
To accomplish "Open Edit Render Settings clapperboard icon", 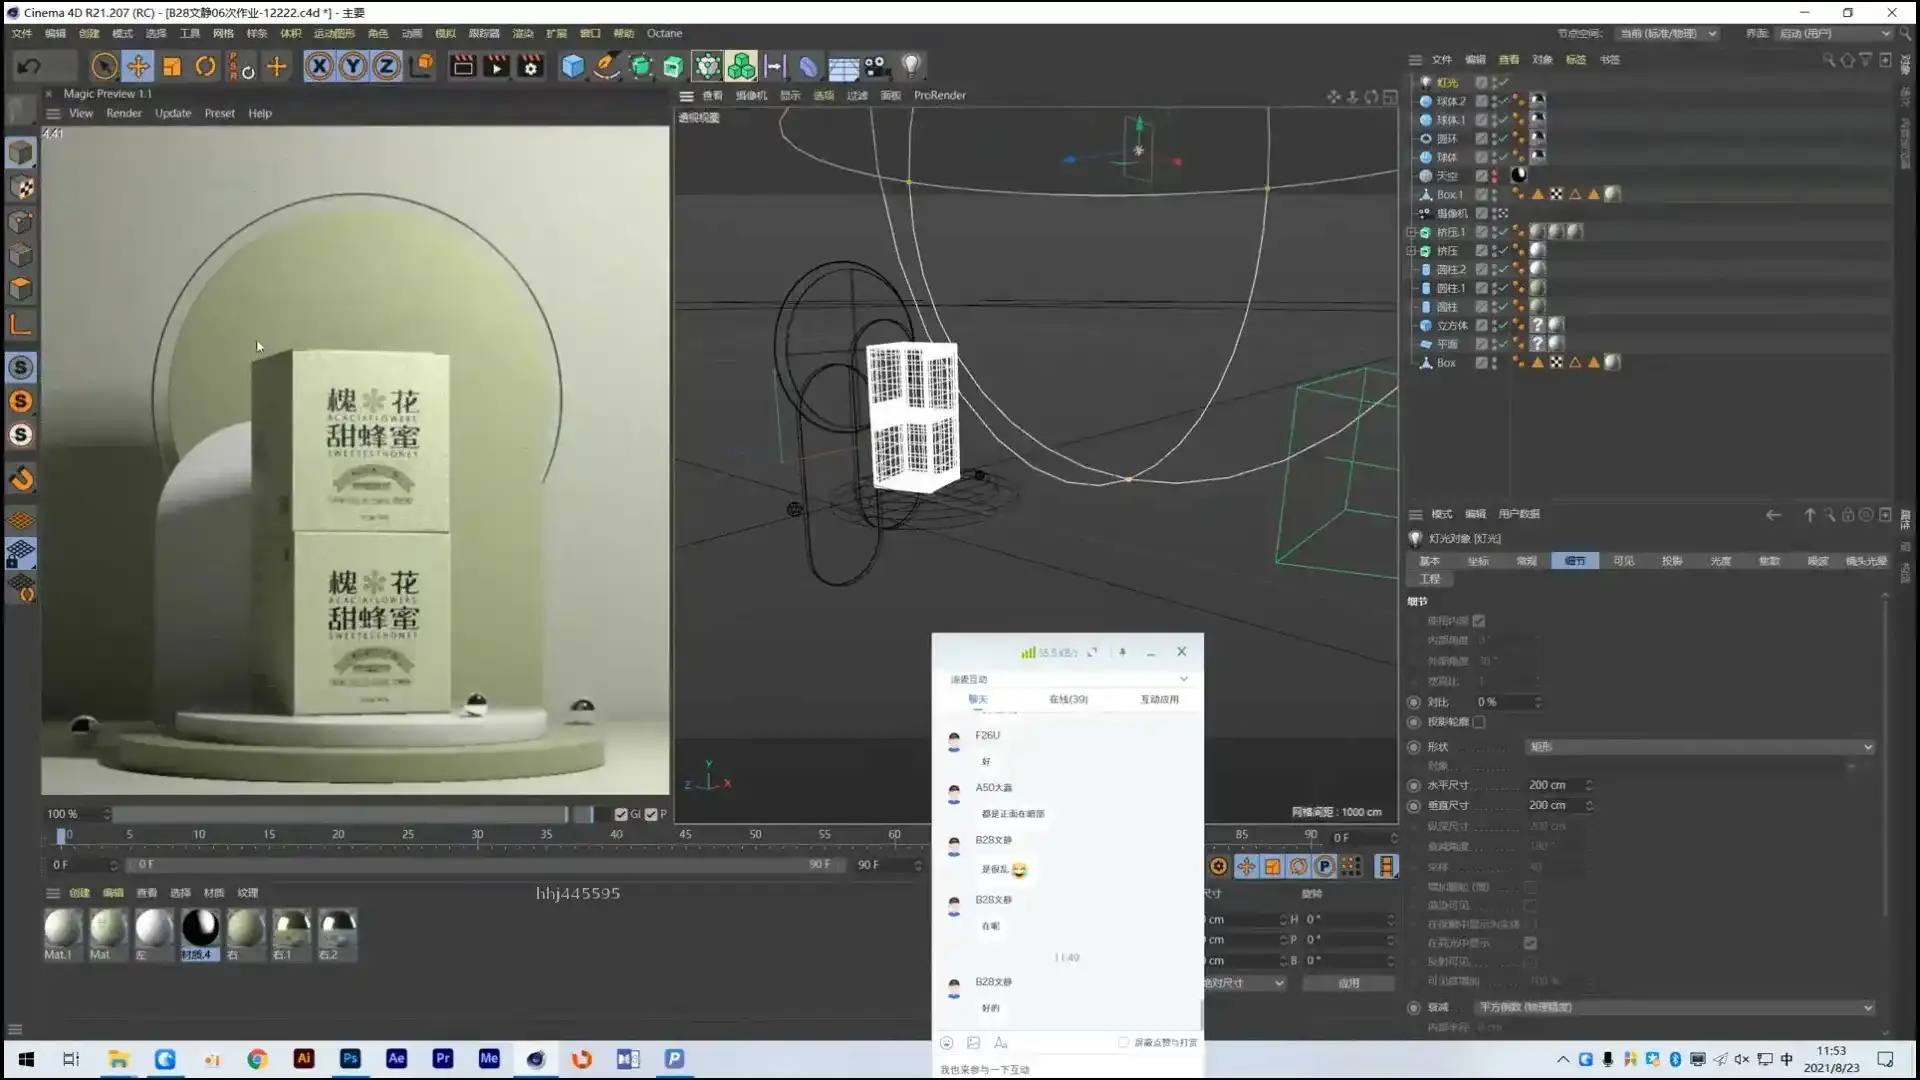I will 530,67.
